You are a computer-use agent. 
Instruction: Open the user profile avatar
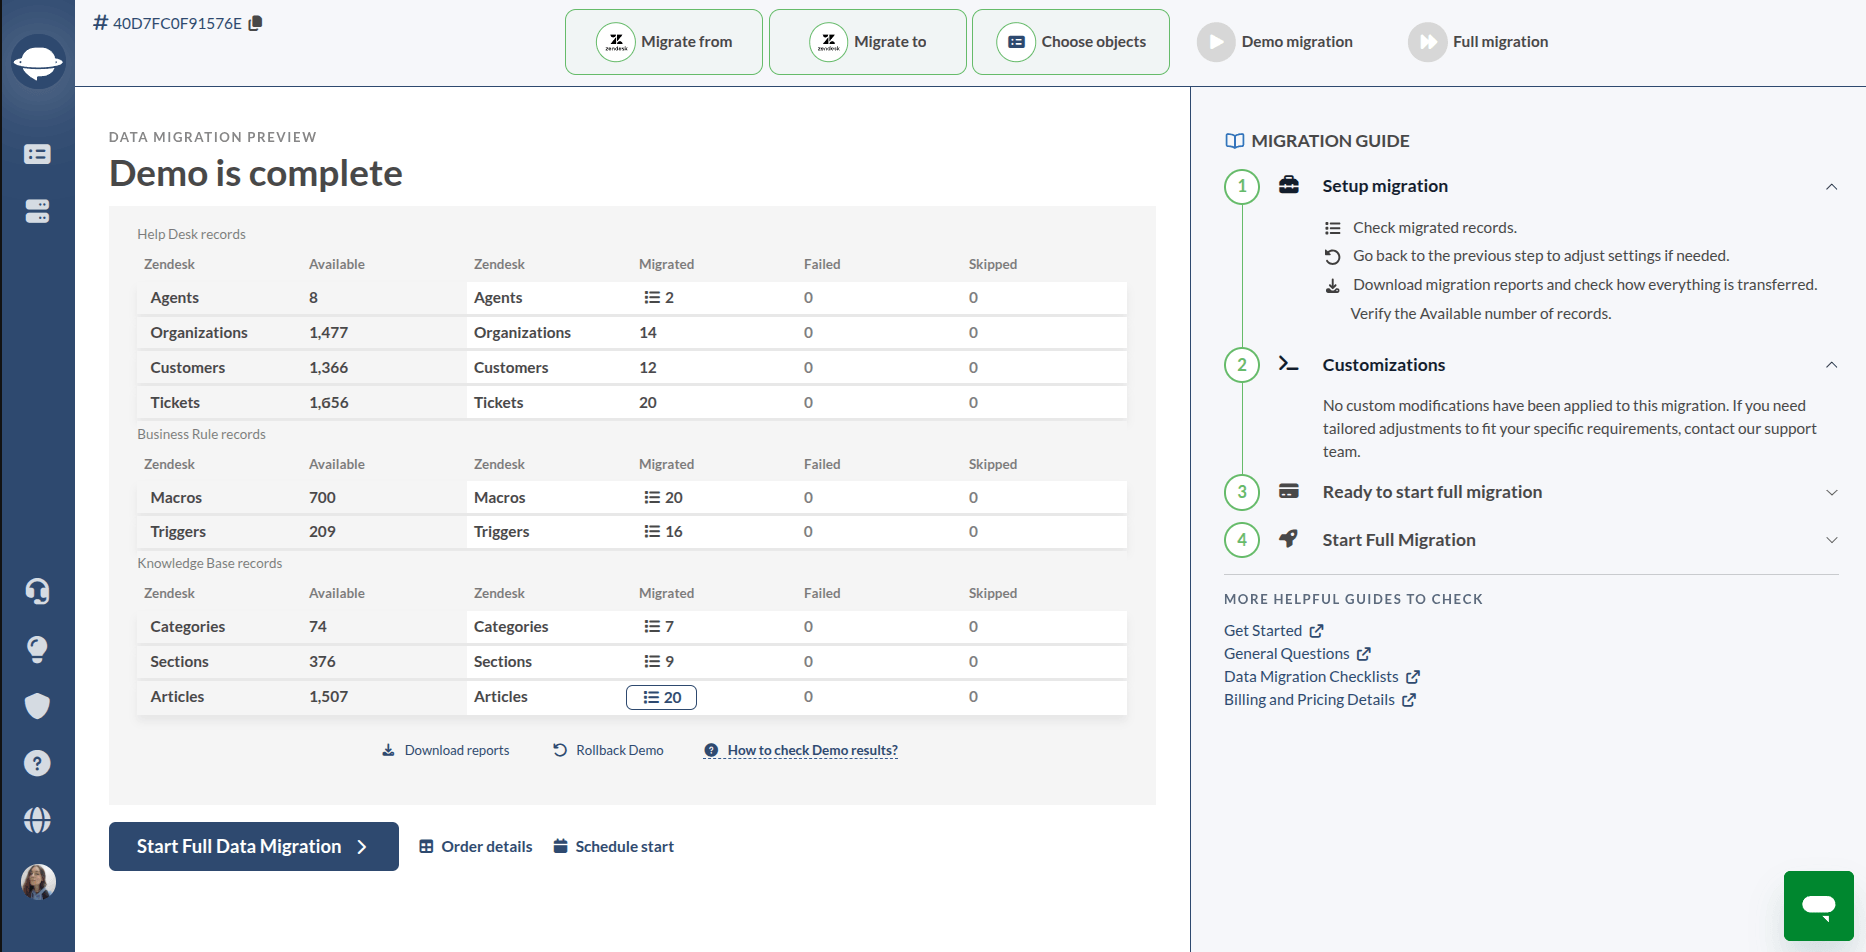(x=38, y=882)
